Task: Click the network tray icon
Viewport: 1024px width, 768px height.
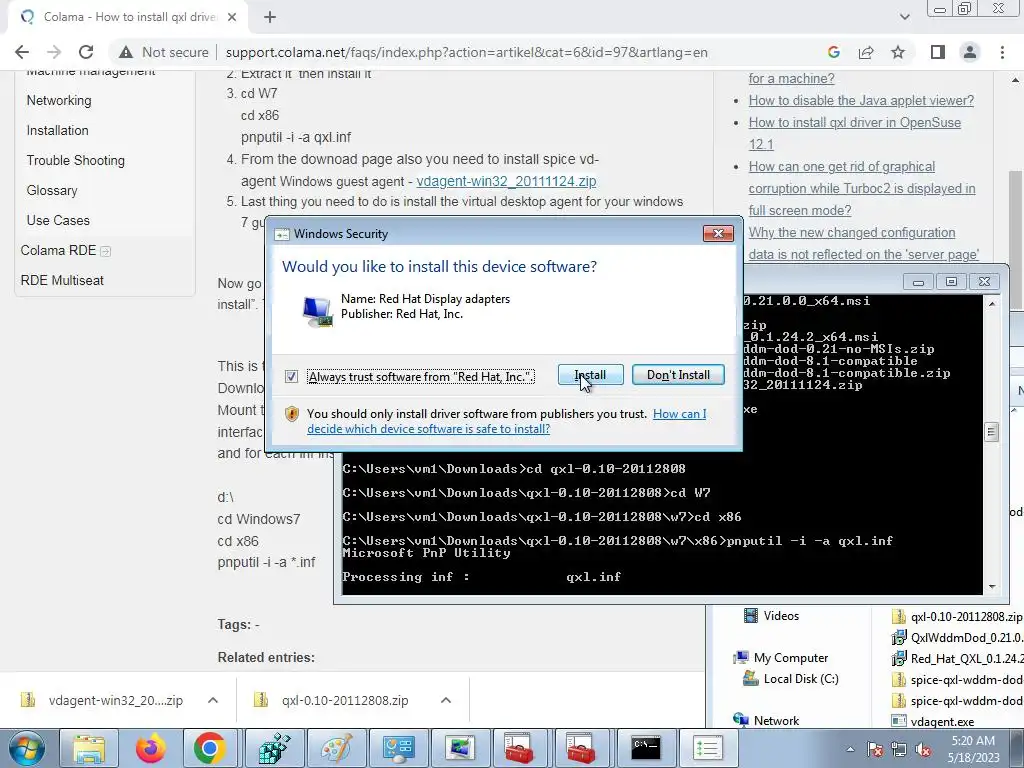Action: tap(899, 749)
